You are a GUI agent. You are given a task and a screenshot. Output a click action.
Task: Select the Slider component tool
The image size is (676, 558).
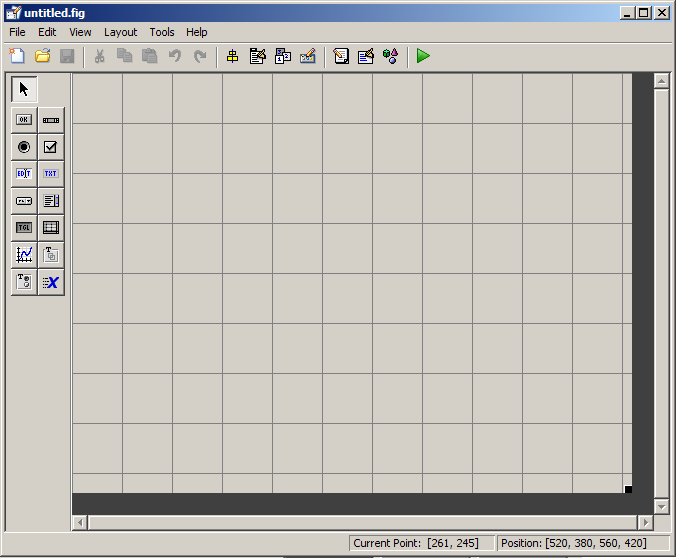51,120
